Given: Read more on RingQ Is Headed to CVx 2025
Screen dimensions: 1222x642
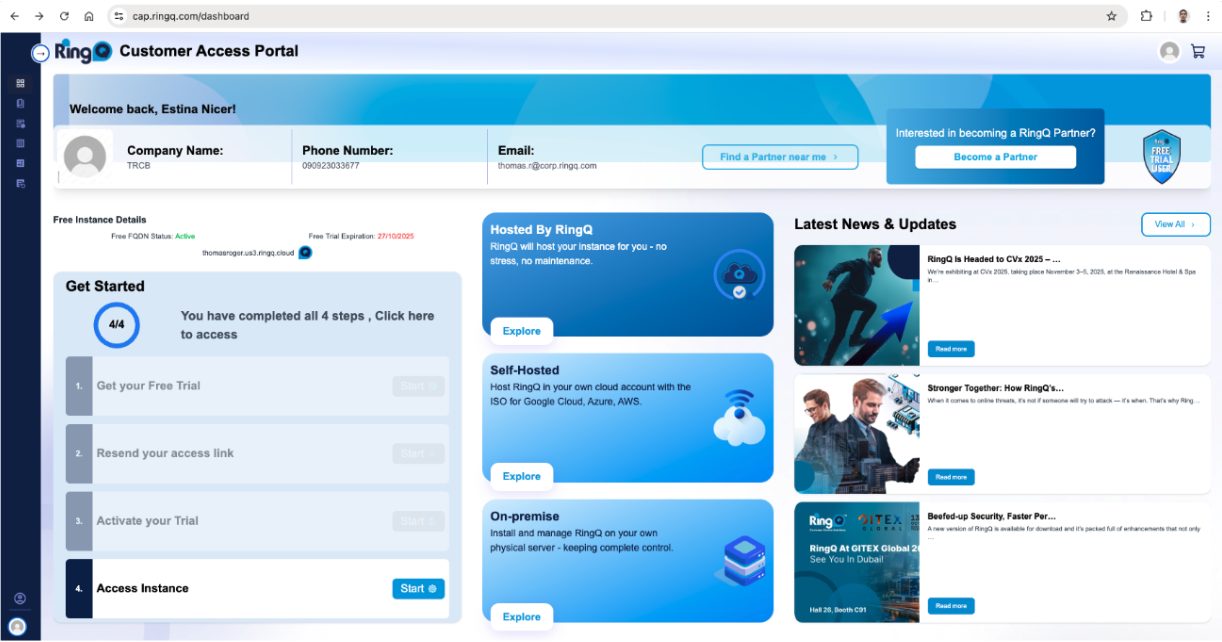Looking at the screenshot, I should pos(950,349).
